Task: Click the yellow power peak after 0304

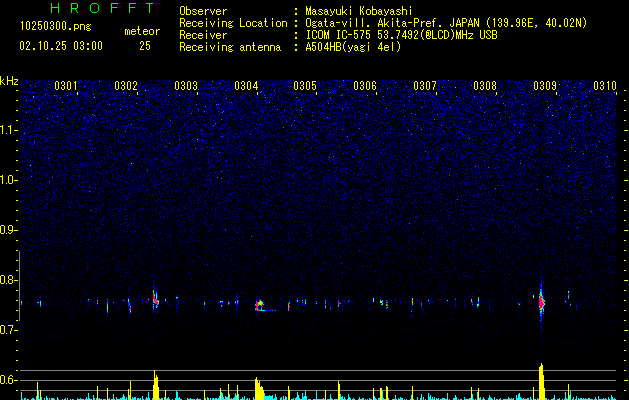Action: click(259, 388)
